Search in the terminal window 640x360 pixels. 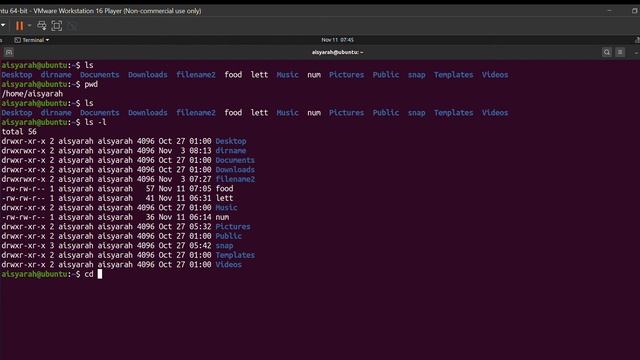607,52
